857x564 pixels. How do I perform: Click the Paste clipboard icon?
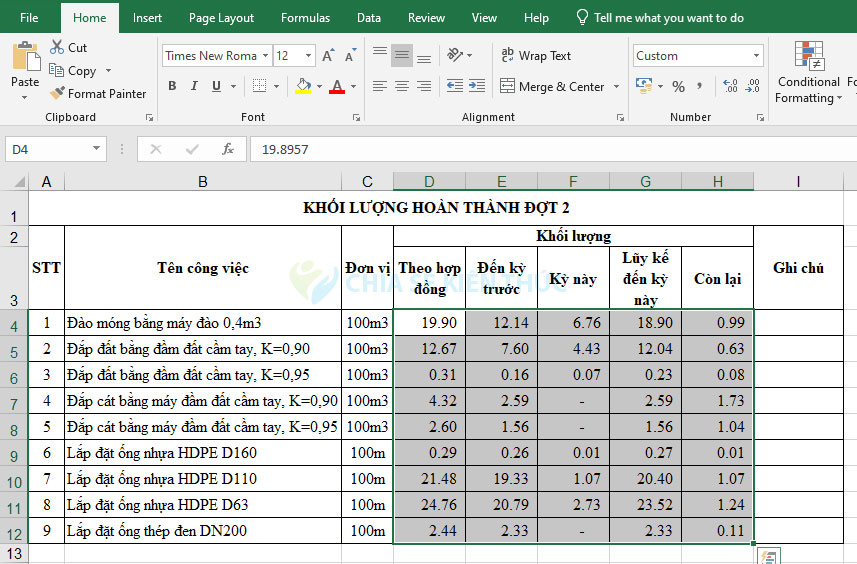[25, 56]
